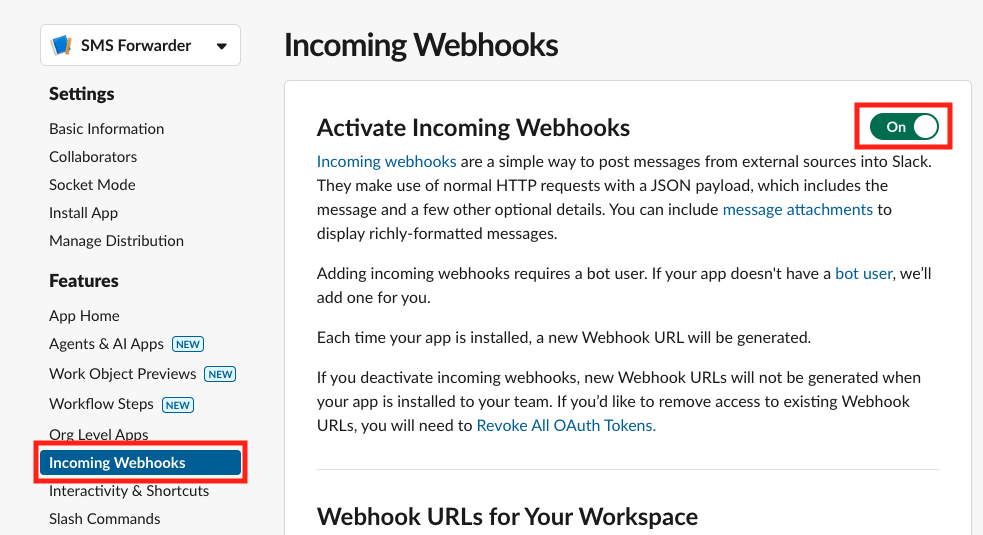Go to Slash Commands page
The width and height of the screenshot is (983, 535).
pyautogui.click(x=105, y=519)
